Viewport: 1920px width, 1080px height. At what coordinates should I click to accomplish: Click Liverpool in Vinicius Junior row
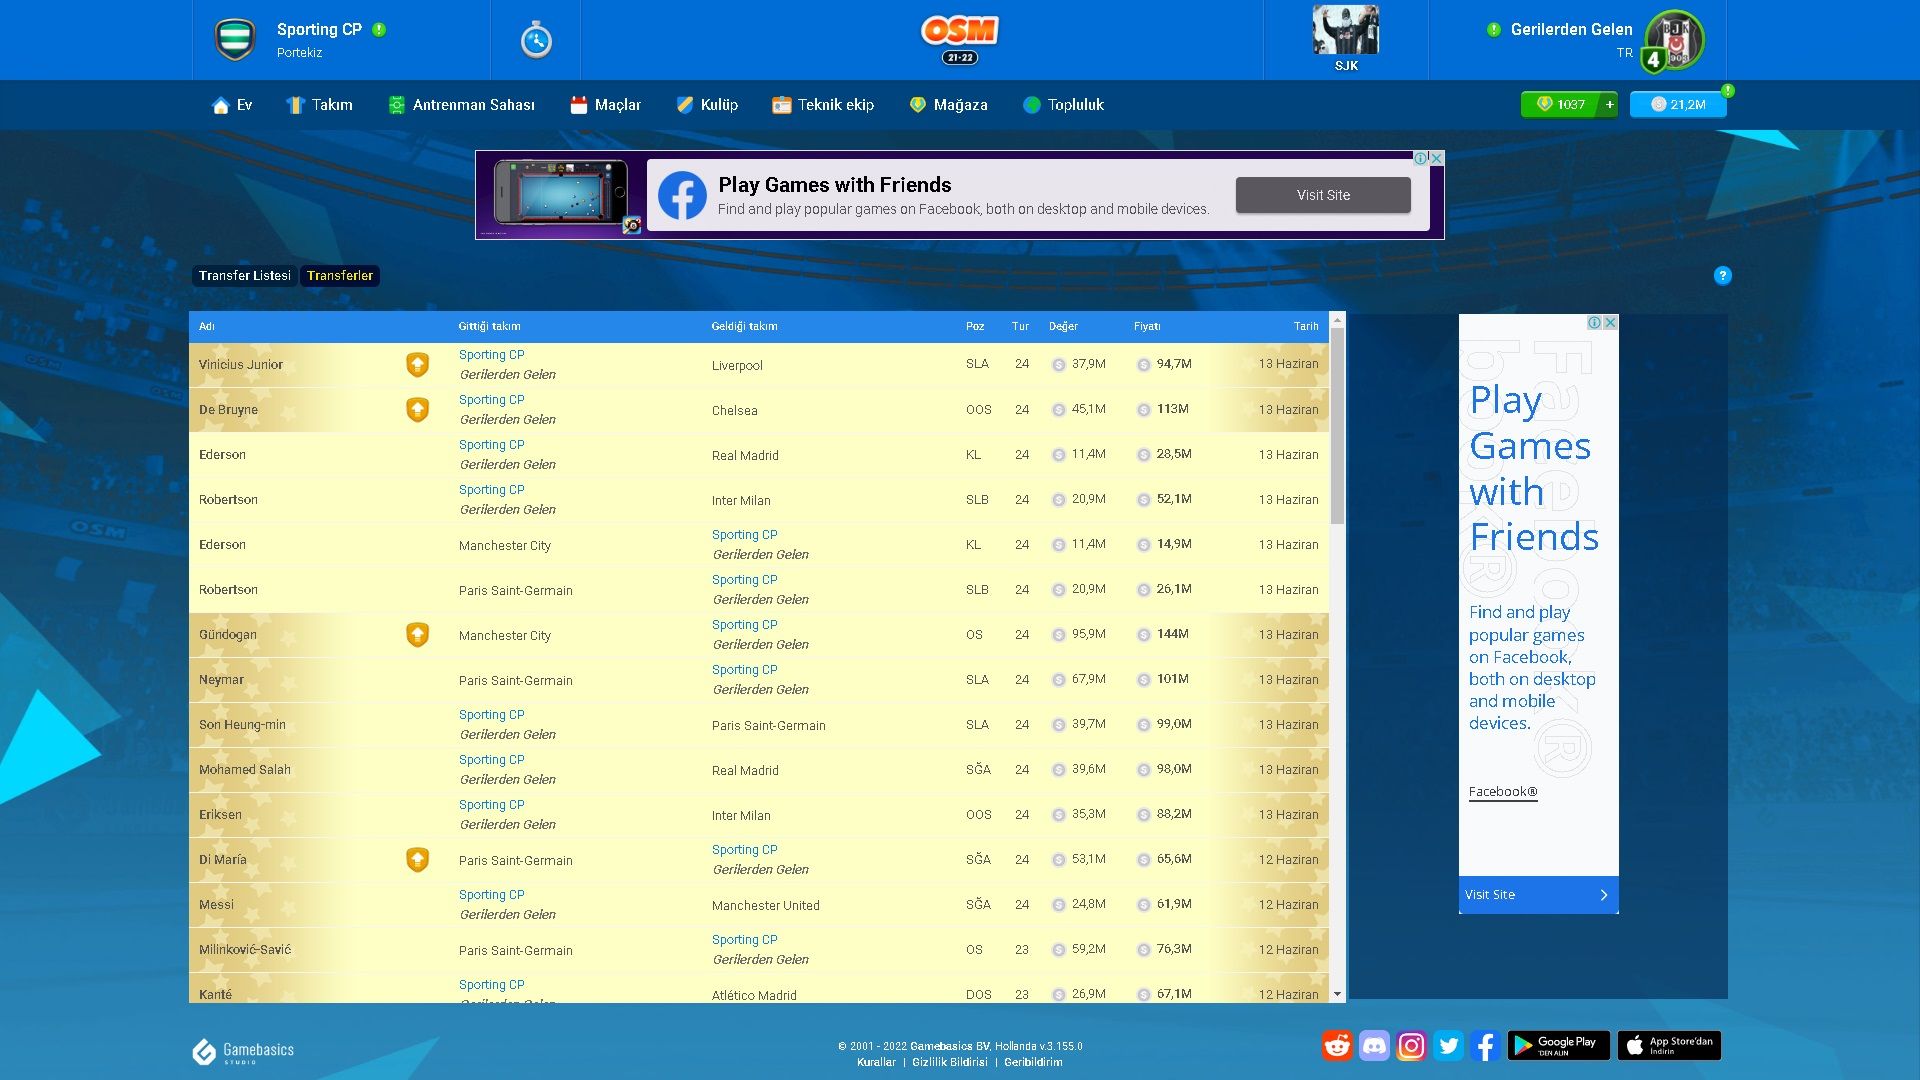737,366
